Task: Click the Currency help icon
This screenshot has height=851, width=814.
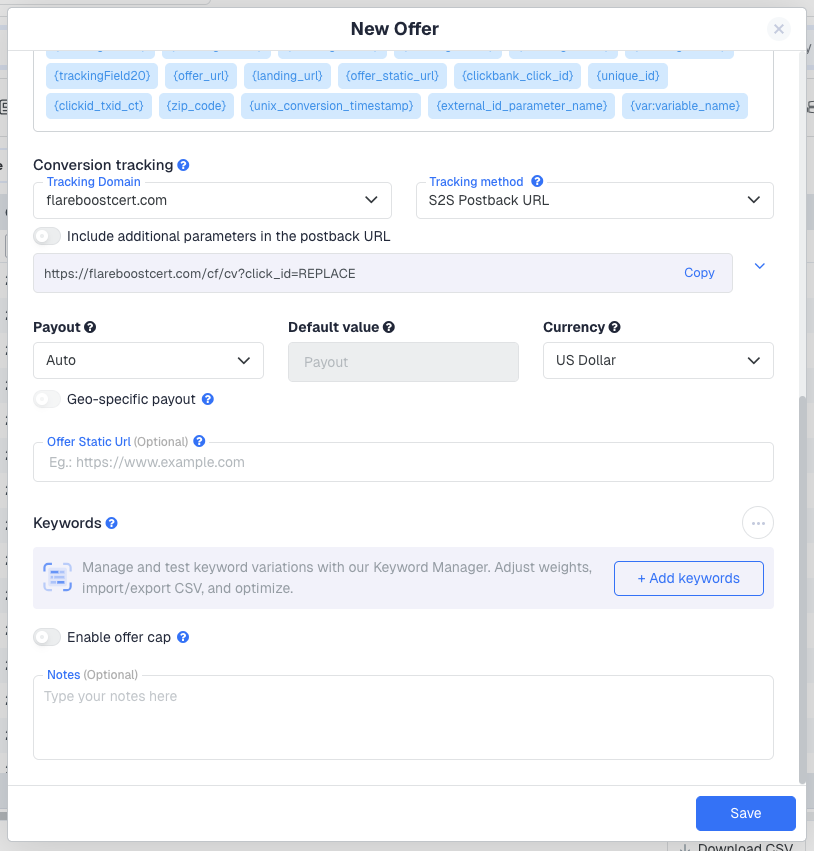Action: pyautogui.click(x=614, y=327)
